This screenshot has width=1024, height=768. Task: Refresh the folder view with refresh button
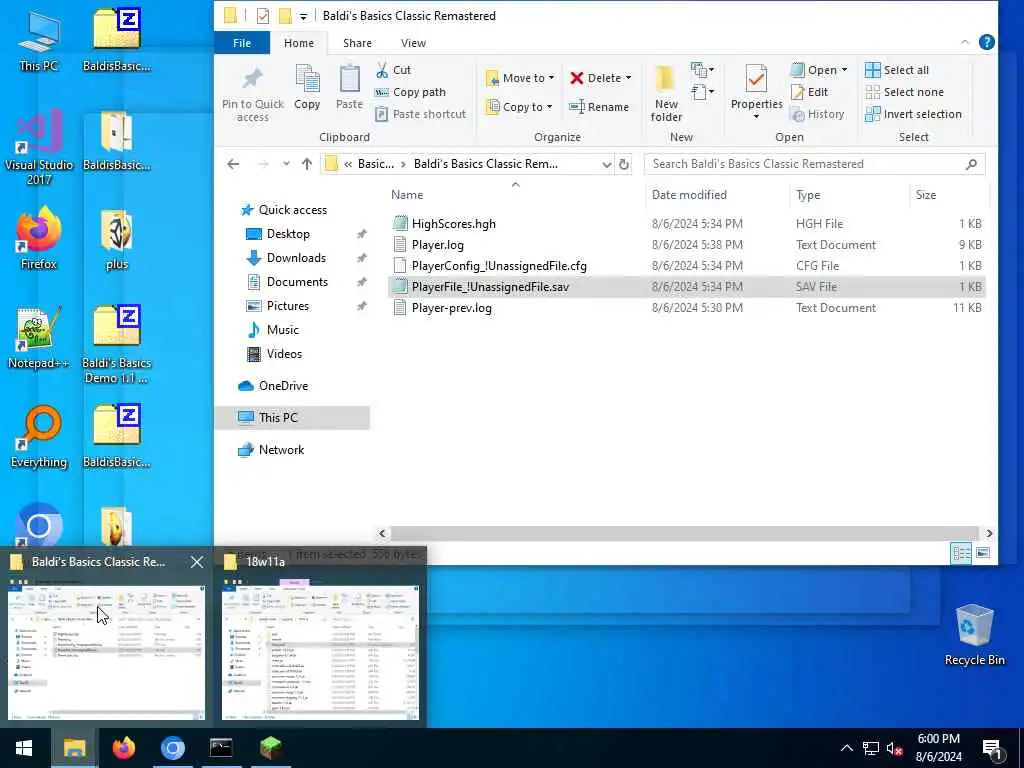pos(624,164)
